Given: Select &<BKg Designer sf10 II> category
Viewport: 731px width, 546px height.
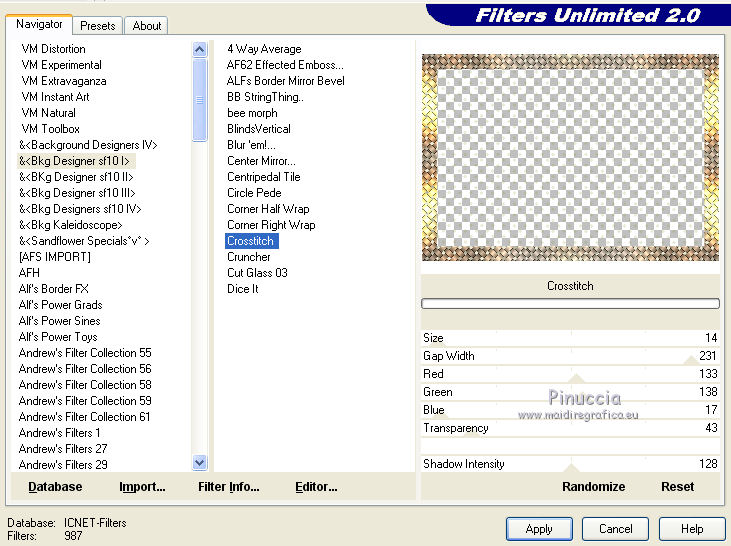Looking at the screenshot, I should point(76,177).
